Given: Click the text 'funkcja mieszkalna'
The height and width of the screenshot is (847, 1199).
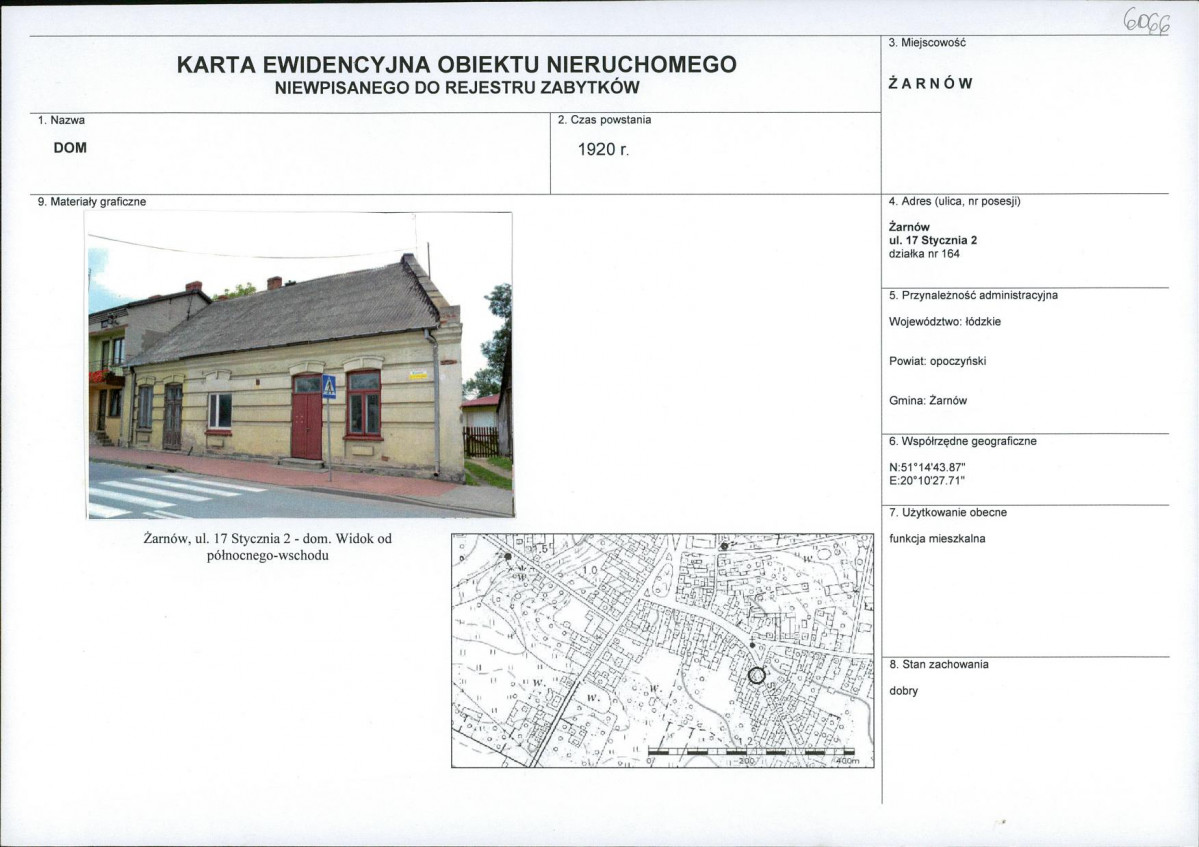Looking at the screenshot, I should (937, 539).
